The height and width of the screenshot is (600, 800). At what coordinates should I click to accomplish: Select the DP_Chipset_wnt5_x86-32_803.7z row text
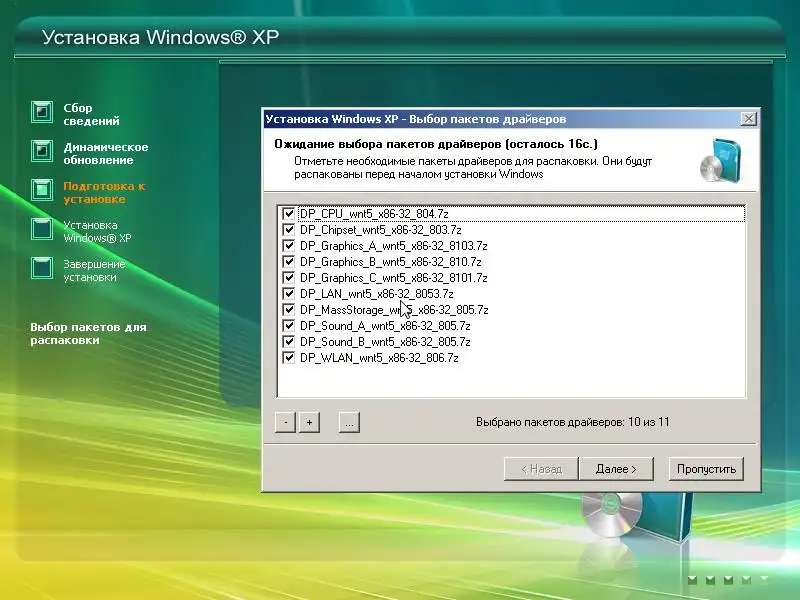tap(381, 230)
